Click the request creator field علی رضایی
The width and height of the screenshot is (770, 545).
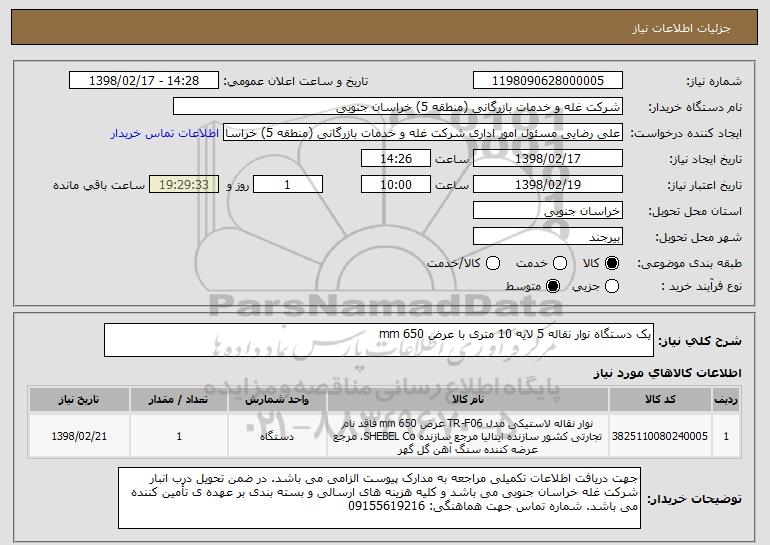tap(423, 133)
